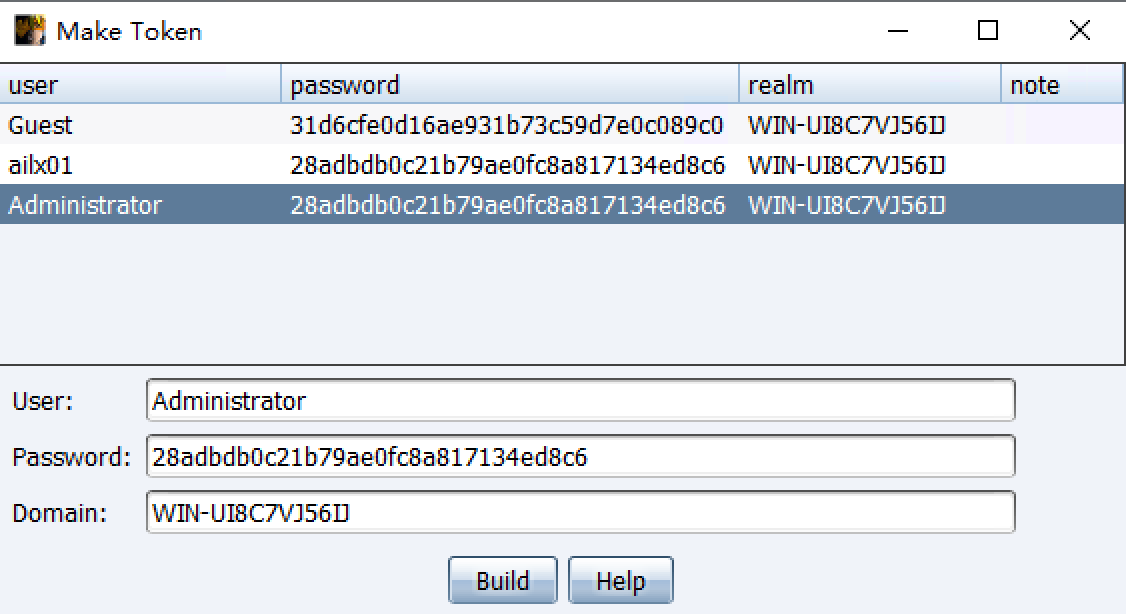
Task: Click the Make Token window icon
Action: (29, 31)
